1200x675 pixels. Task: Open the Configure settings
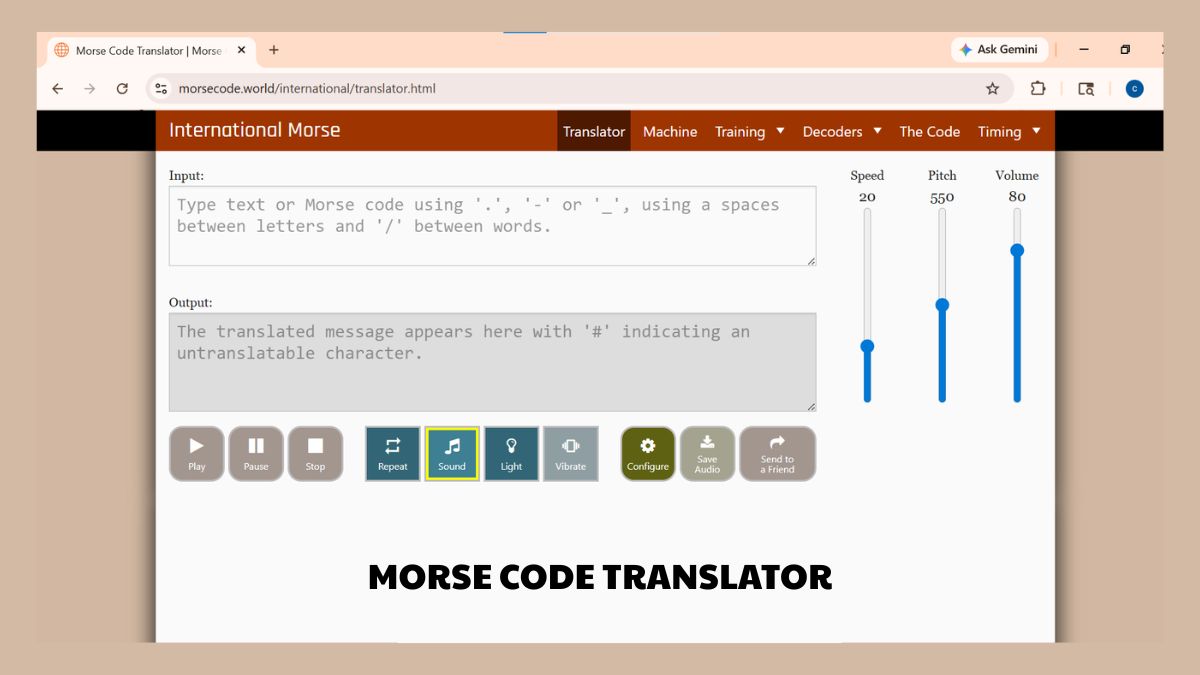click(x=648, y=454)
